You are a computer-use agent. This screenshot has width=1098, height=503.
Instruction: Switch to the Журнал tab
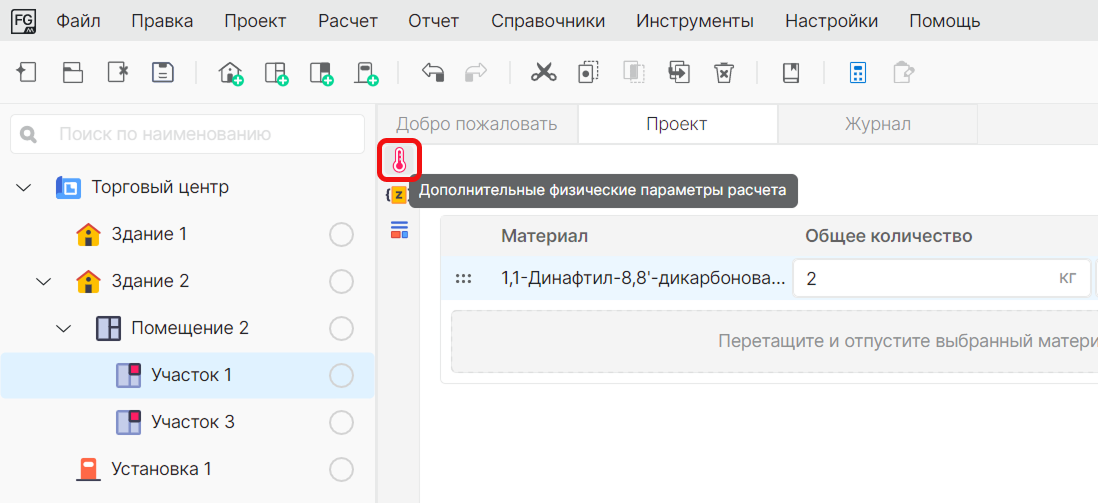877,124
